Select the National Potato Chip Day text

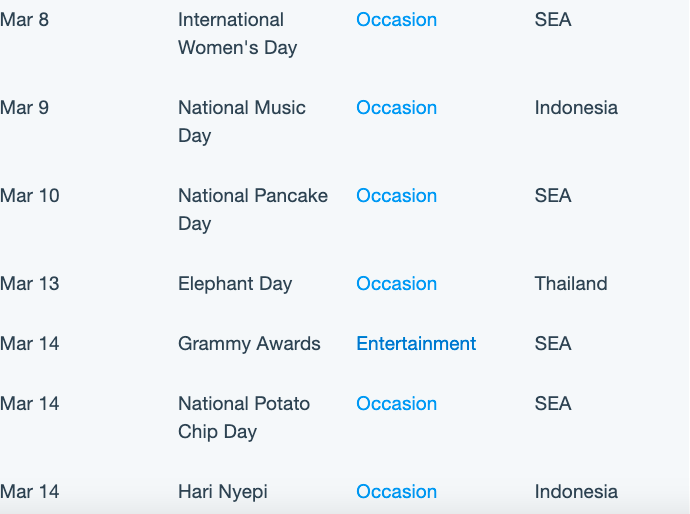244,418
